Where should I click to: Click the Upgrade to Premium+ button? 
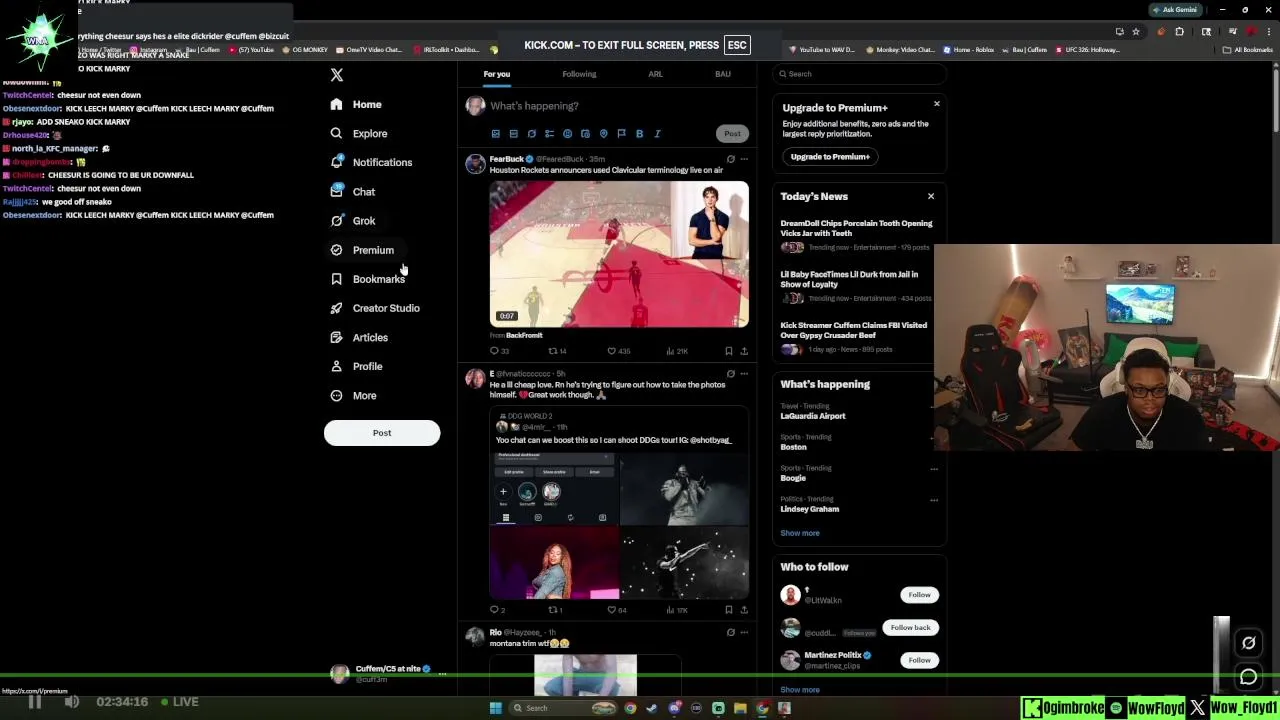pos(830,157)
